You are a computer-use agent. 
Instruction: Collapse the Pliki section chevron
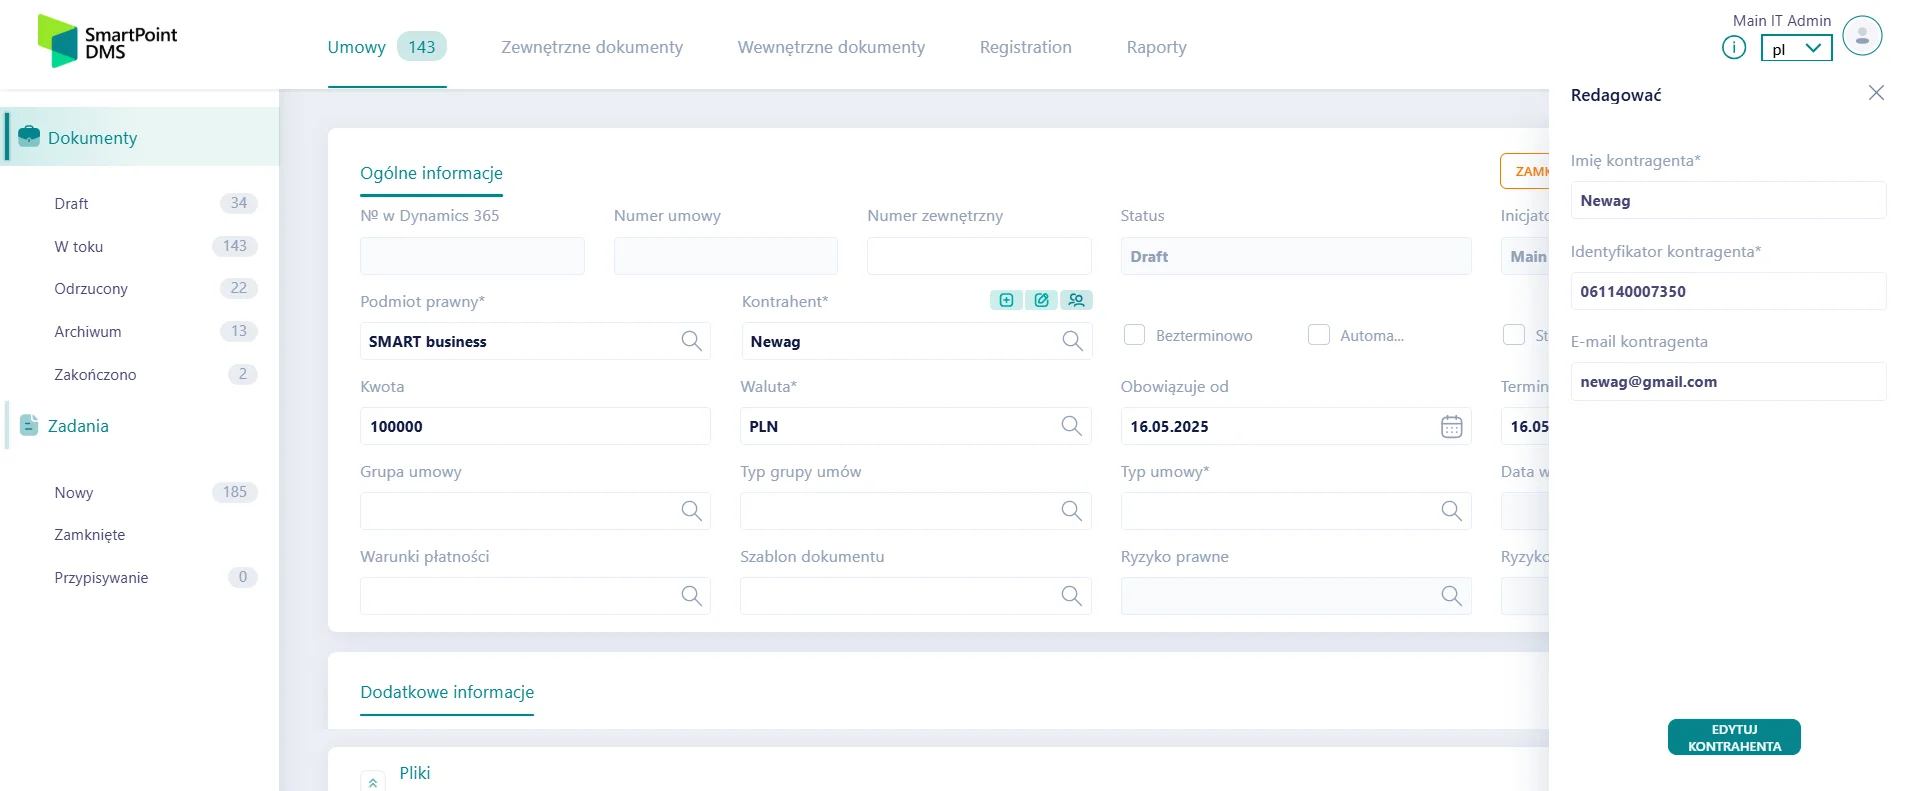[372, 782]
